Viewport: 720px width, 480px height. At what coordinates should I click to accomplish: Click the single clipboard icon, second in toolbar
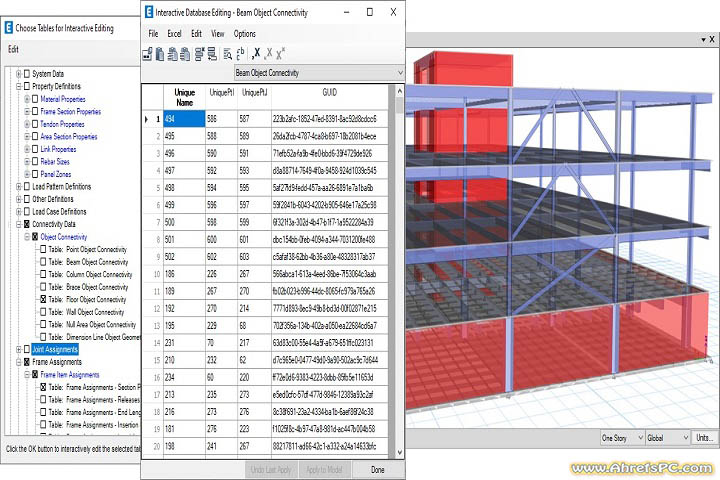tap(159, 54)
